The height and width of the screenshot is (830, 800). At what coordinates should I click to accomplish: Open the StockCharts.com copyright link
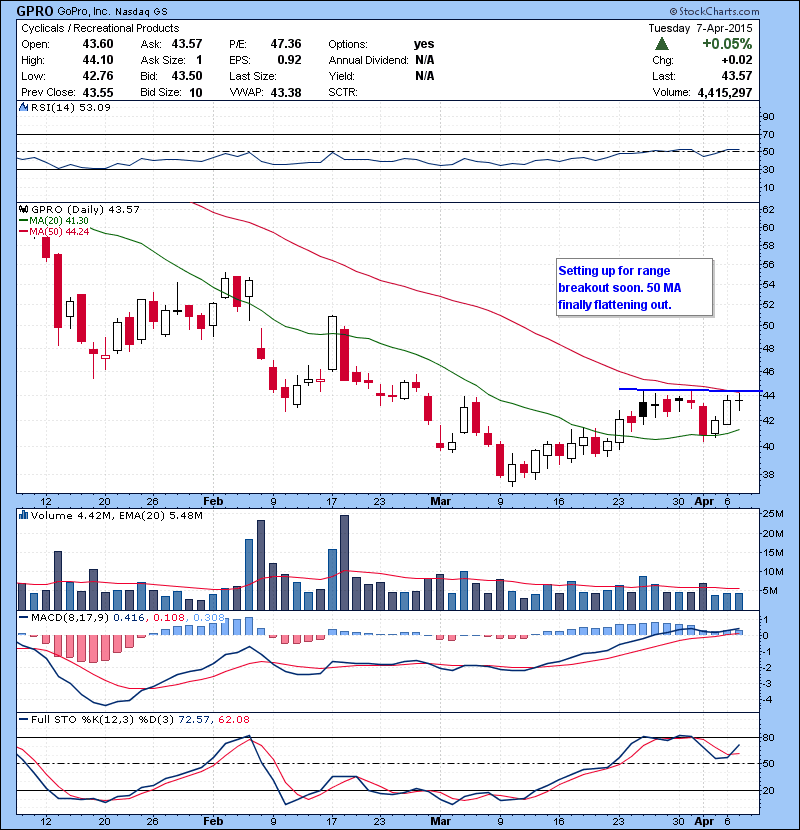[x=714, y=11]
